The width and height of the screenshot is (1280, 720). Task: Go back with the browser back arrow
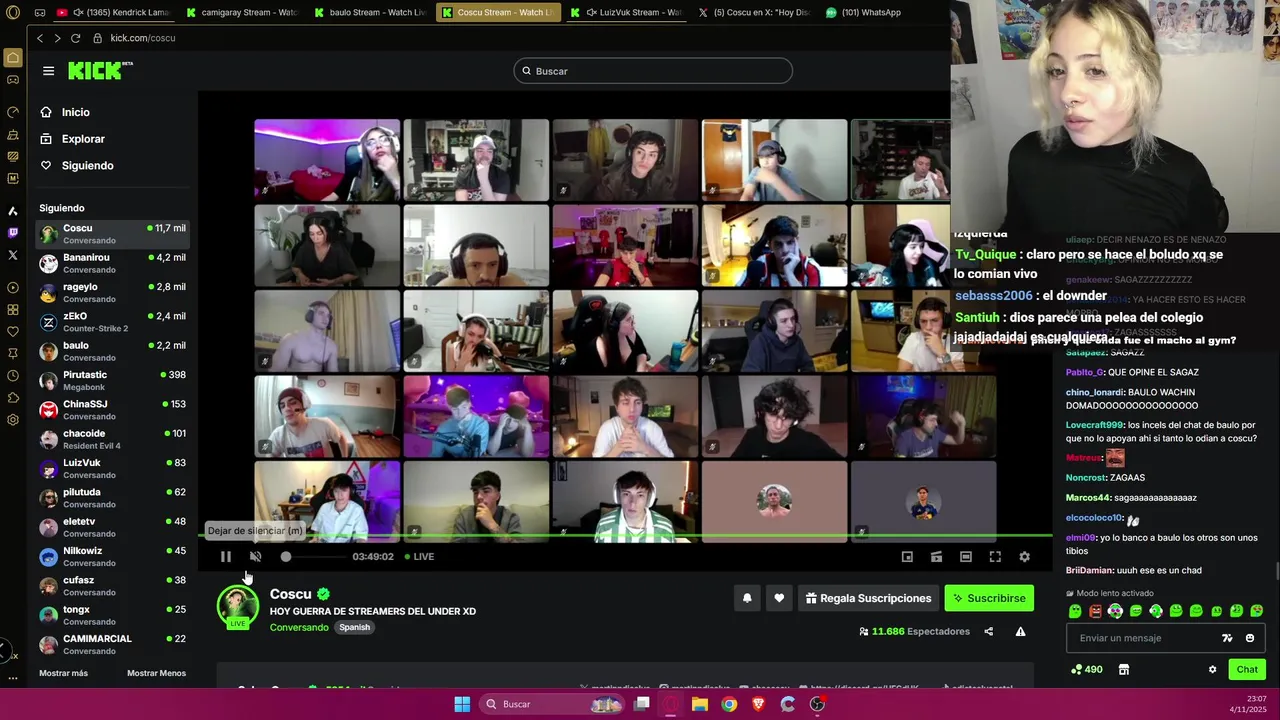[x=40, y=38]
